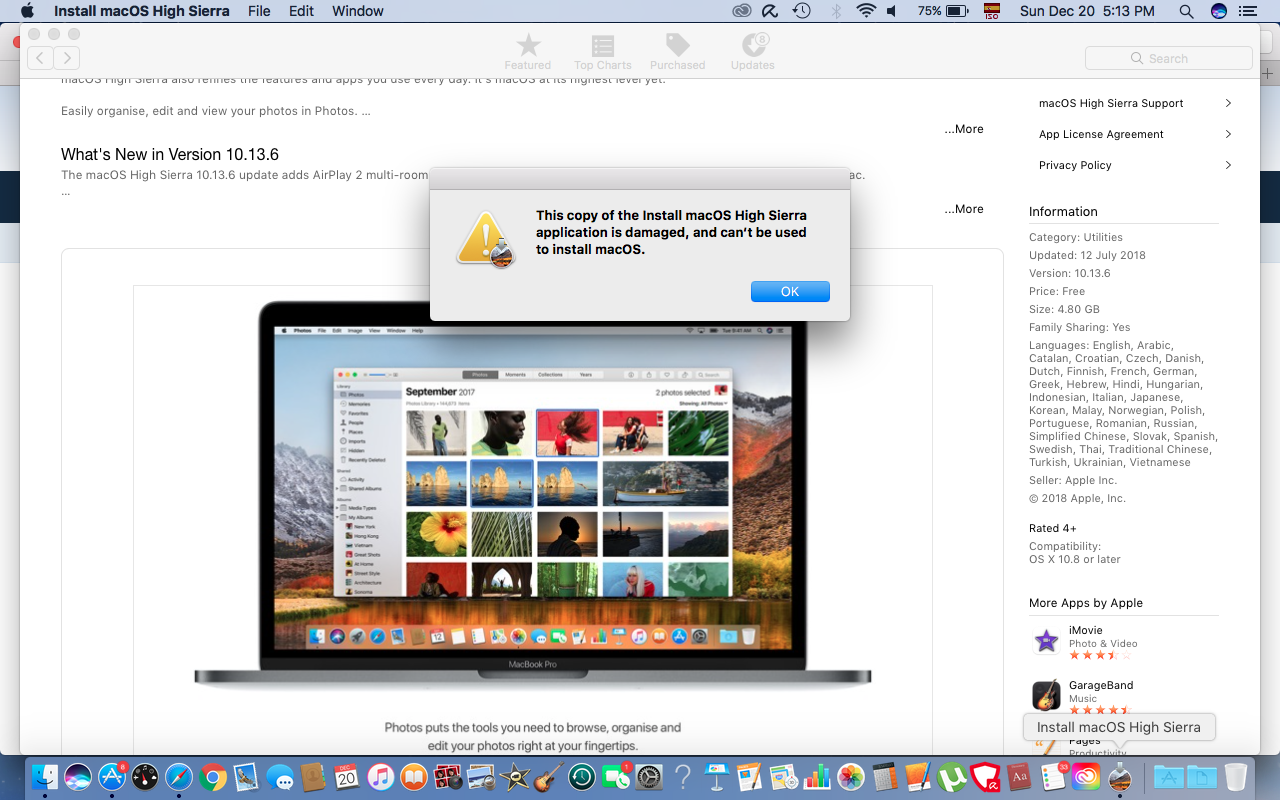Viewport: 1280px width, 800px height.
Task: Open the File menu
Action: coord(259,11)
